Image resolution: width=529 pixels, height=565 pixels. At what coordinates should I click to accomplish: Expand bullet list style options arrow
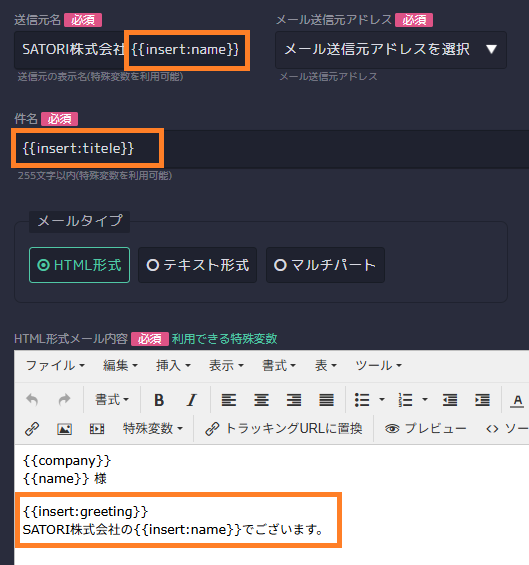pyautogui.click(x=382, y=399)
